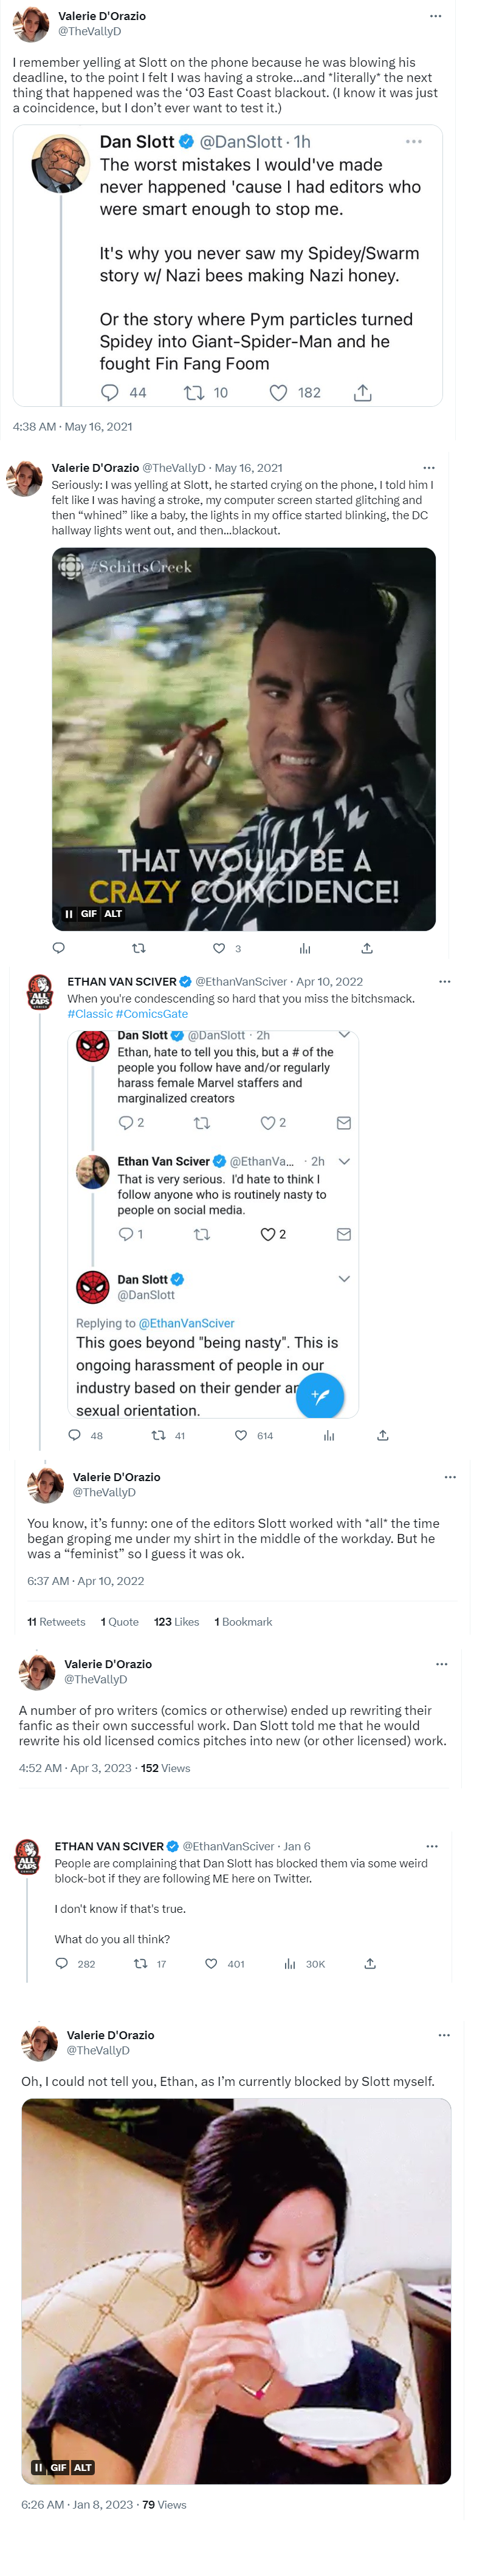Image resolution: width=502 pixels, height=2576 pixels.
Task: Like the tweet with 401 likes
Action: click(211, 1964)
